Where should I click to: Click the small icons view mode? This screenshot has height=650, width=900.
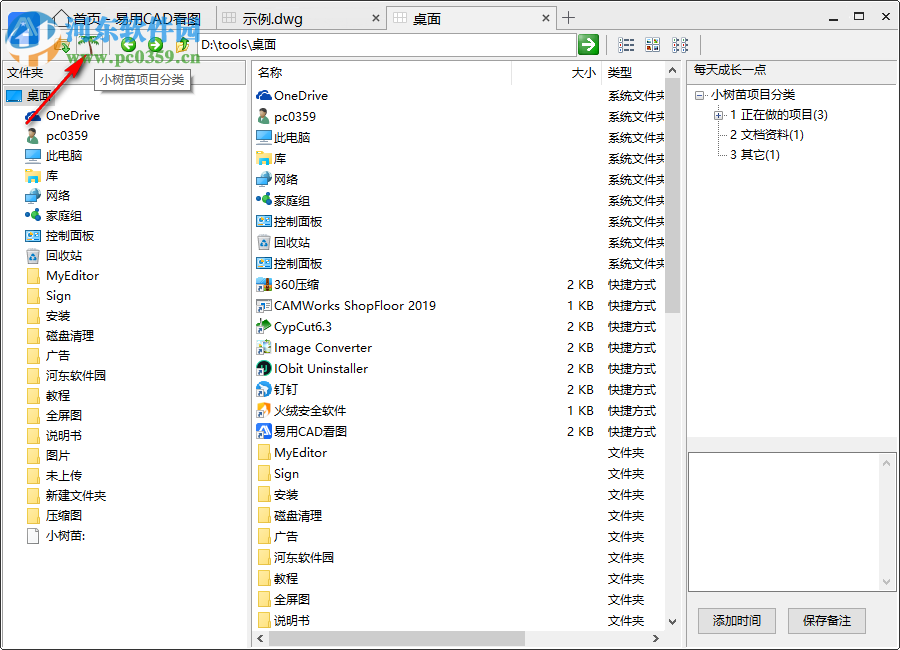pos(681,44)
